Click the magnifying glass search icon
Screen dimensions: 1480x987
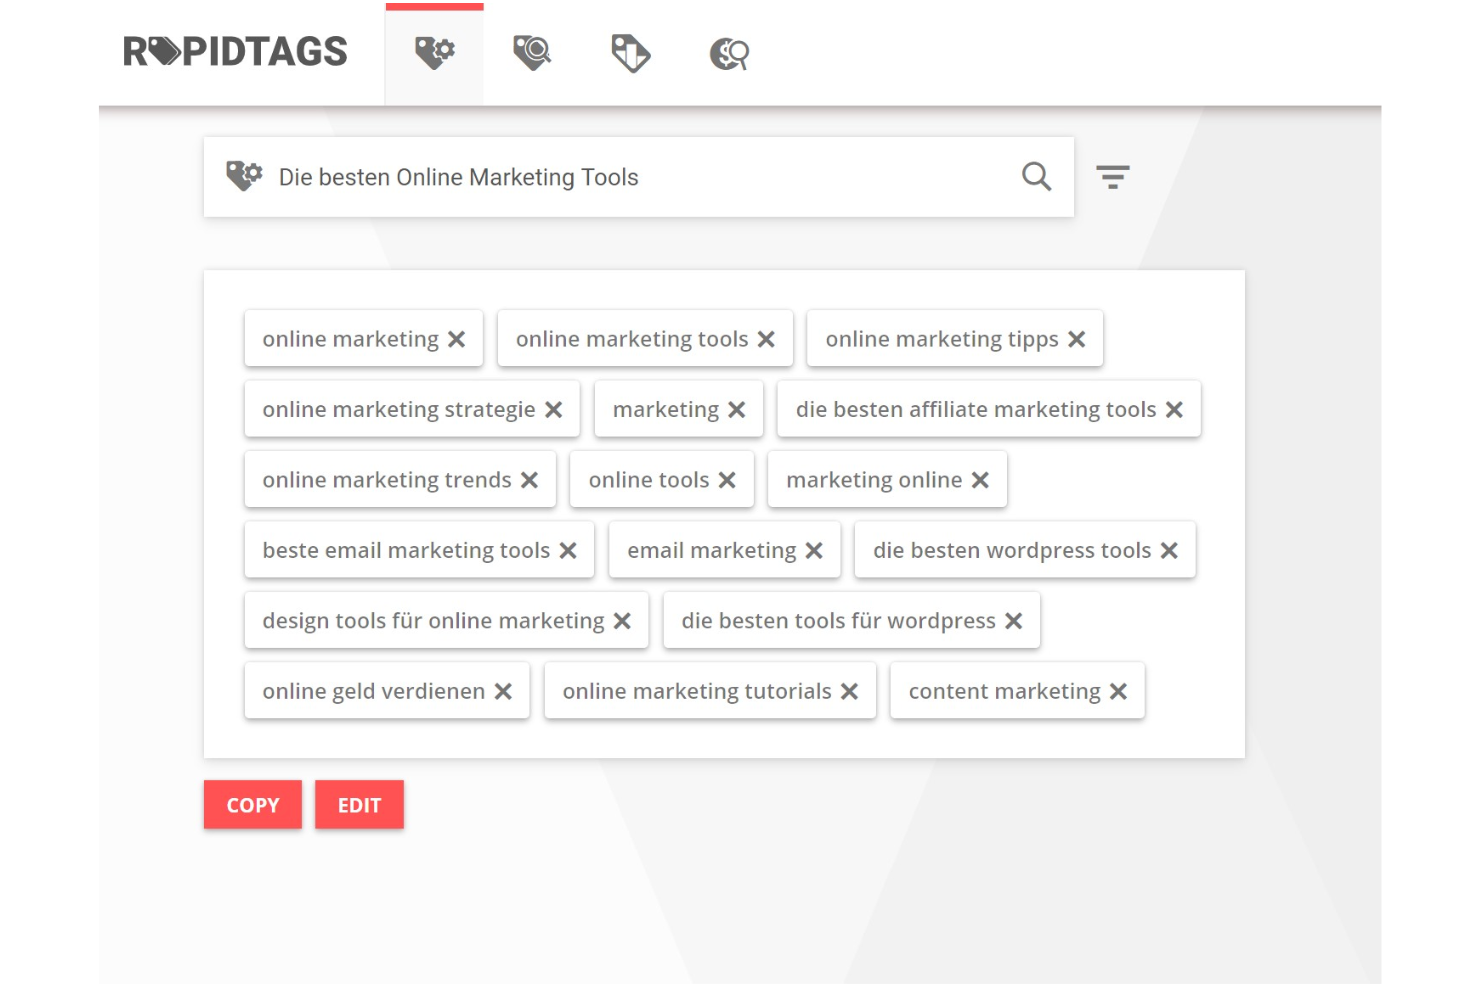tap(1036, 177)
